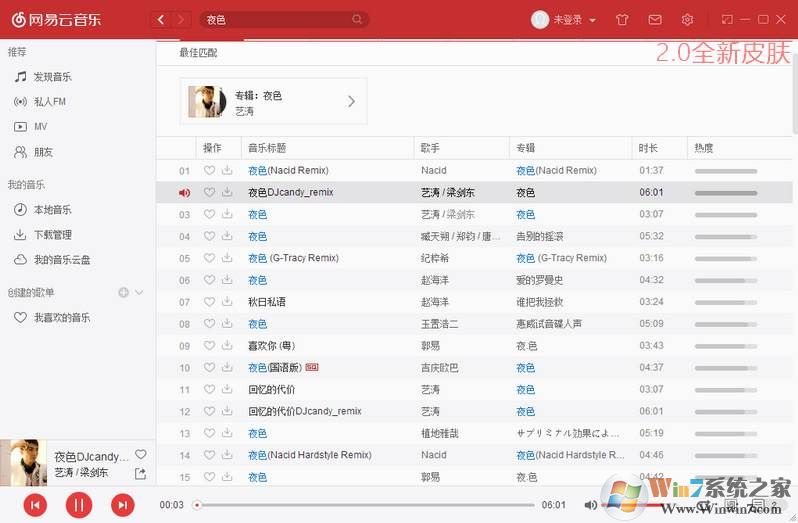Skip to next track
This screenshot has width=798, height=523.
pyautogui.click(x=123, y=505)
